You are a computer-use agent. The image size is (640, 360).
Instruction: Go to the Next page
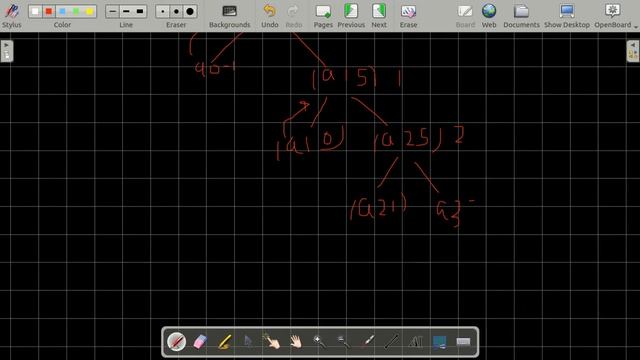(379, 16)
